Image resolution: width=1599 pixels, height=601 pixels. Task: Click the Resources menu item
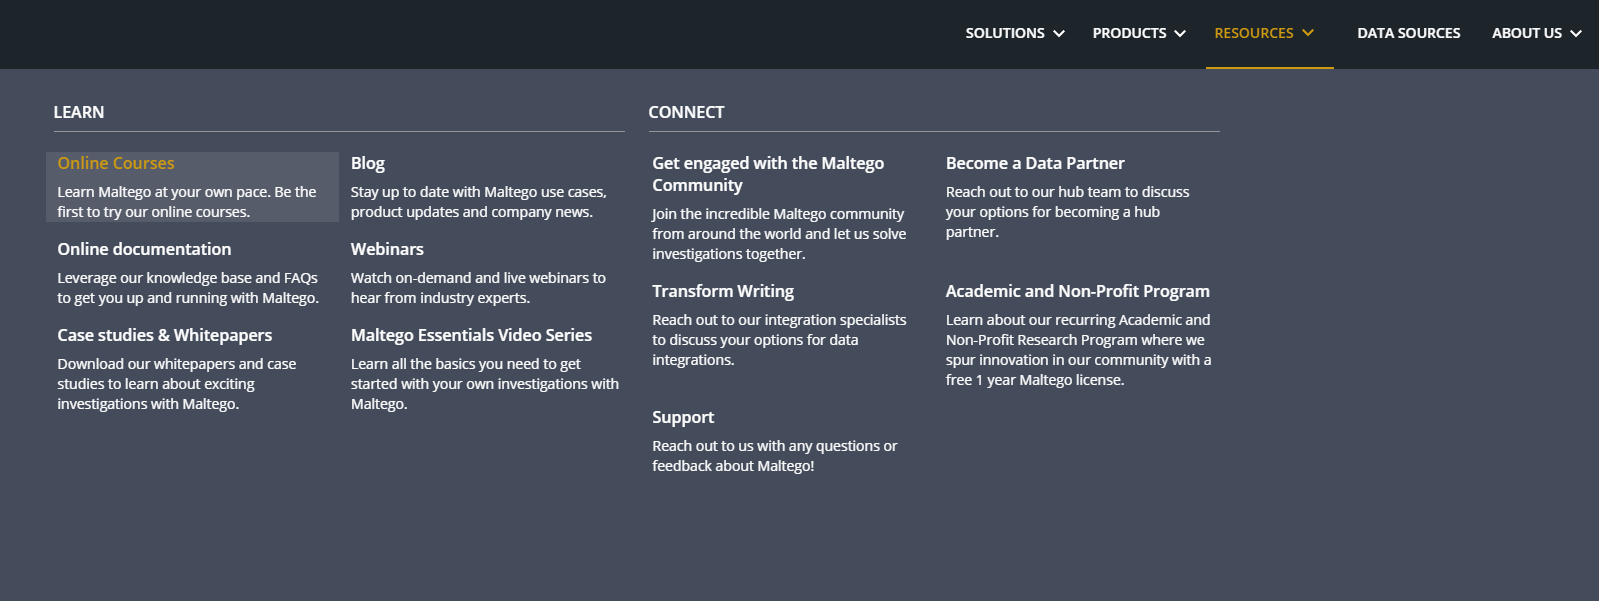[x=1254, y=33]
